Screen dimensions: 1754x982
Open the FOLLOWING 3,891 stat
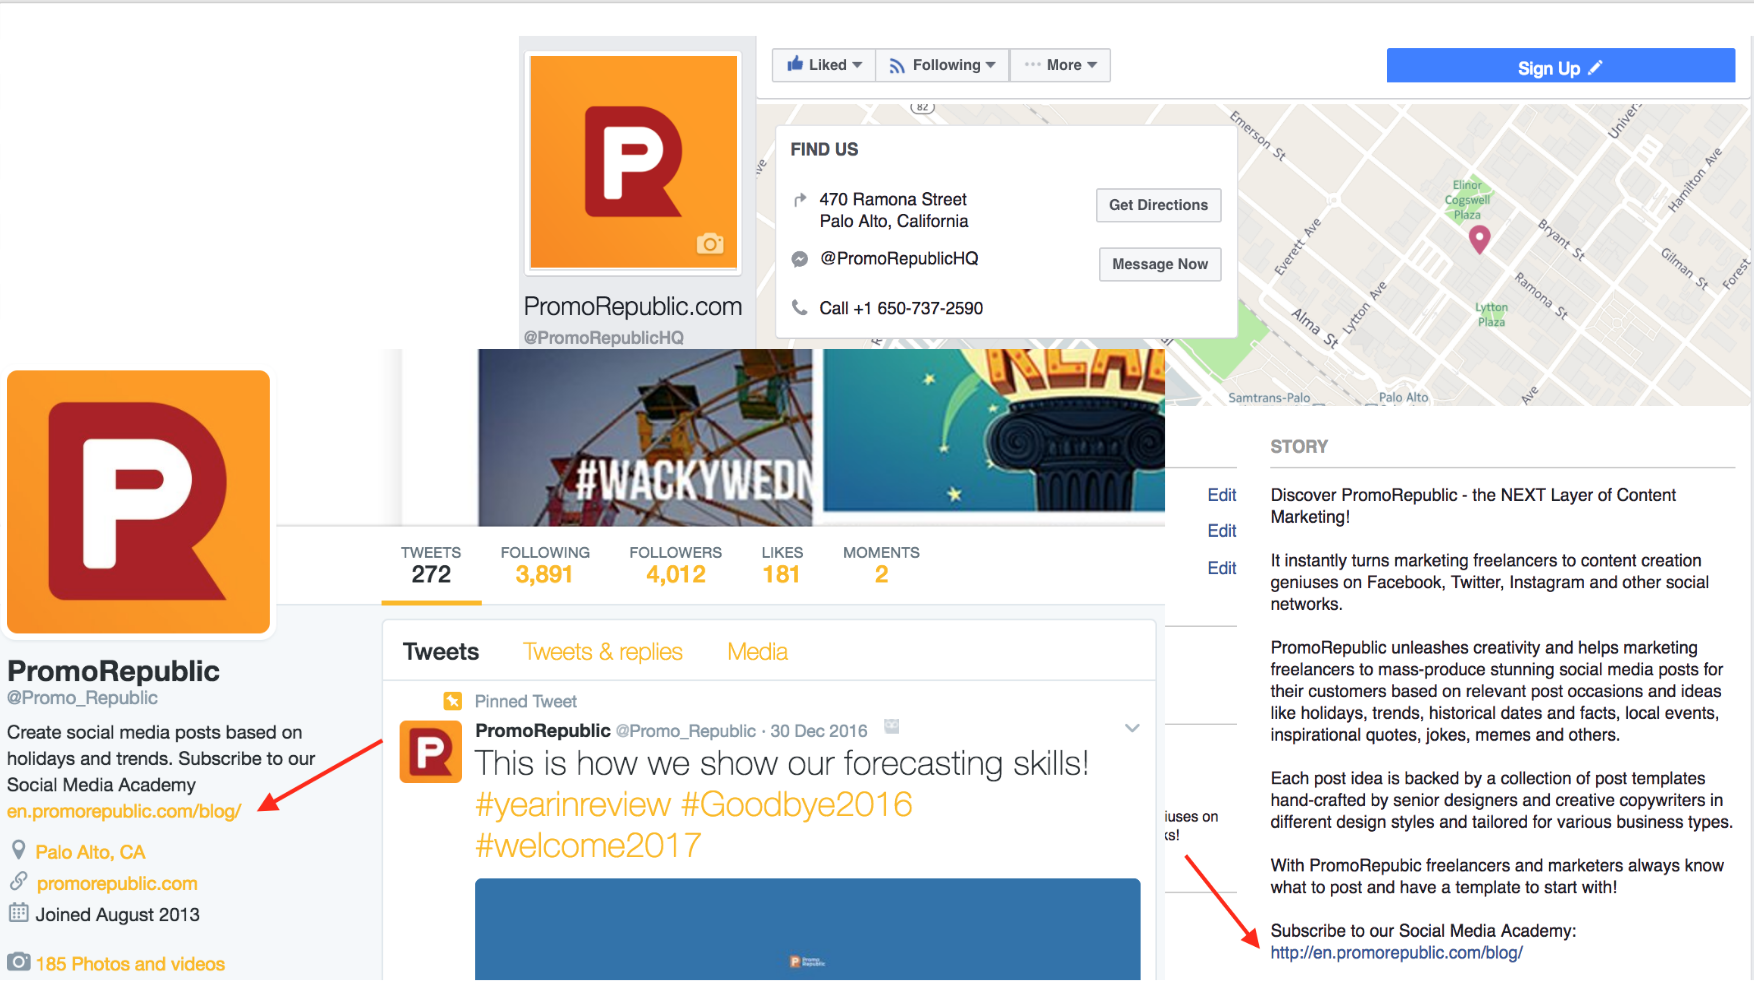click(545, 566)
